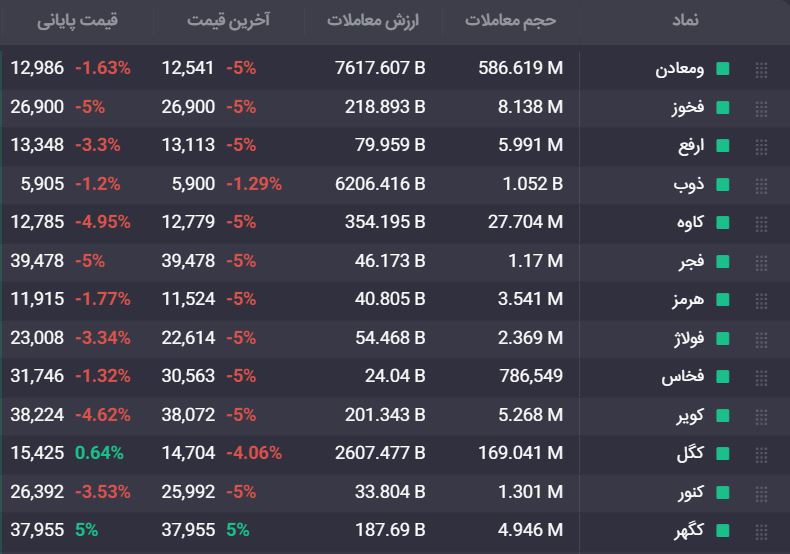Click the green square indicator for هرمز
790x554 pixels.
point(723,300)
